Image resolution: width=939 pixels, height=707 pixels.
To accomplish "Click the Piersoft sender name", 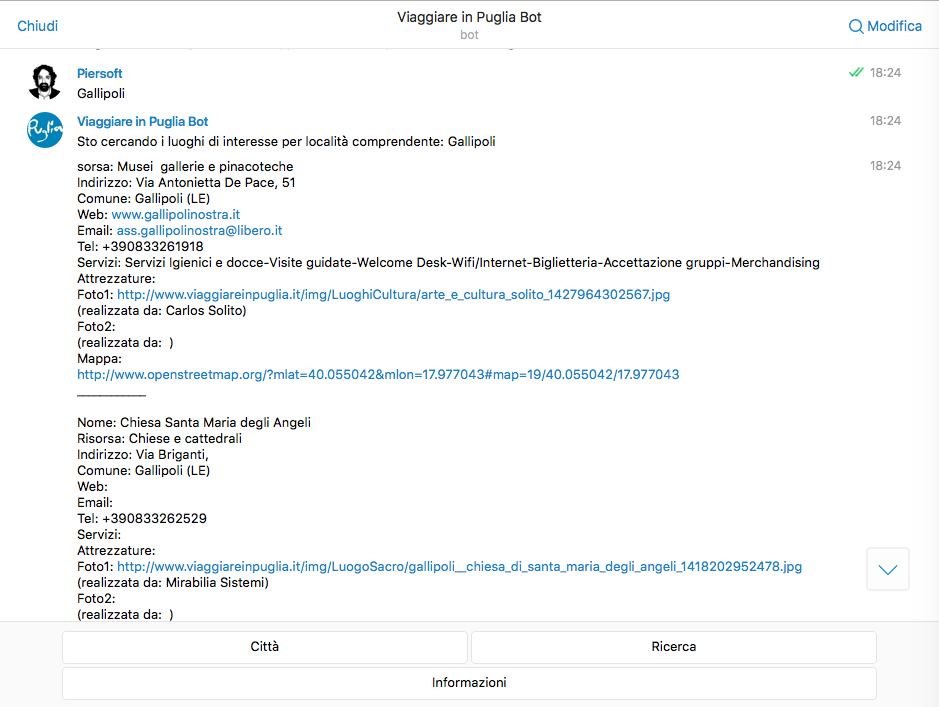I will 99,74.
